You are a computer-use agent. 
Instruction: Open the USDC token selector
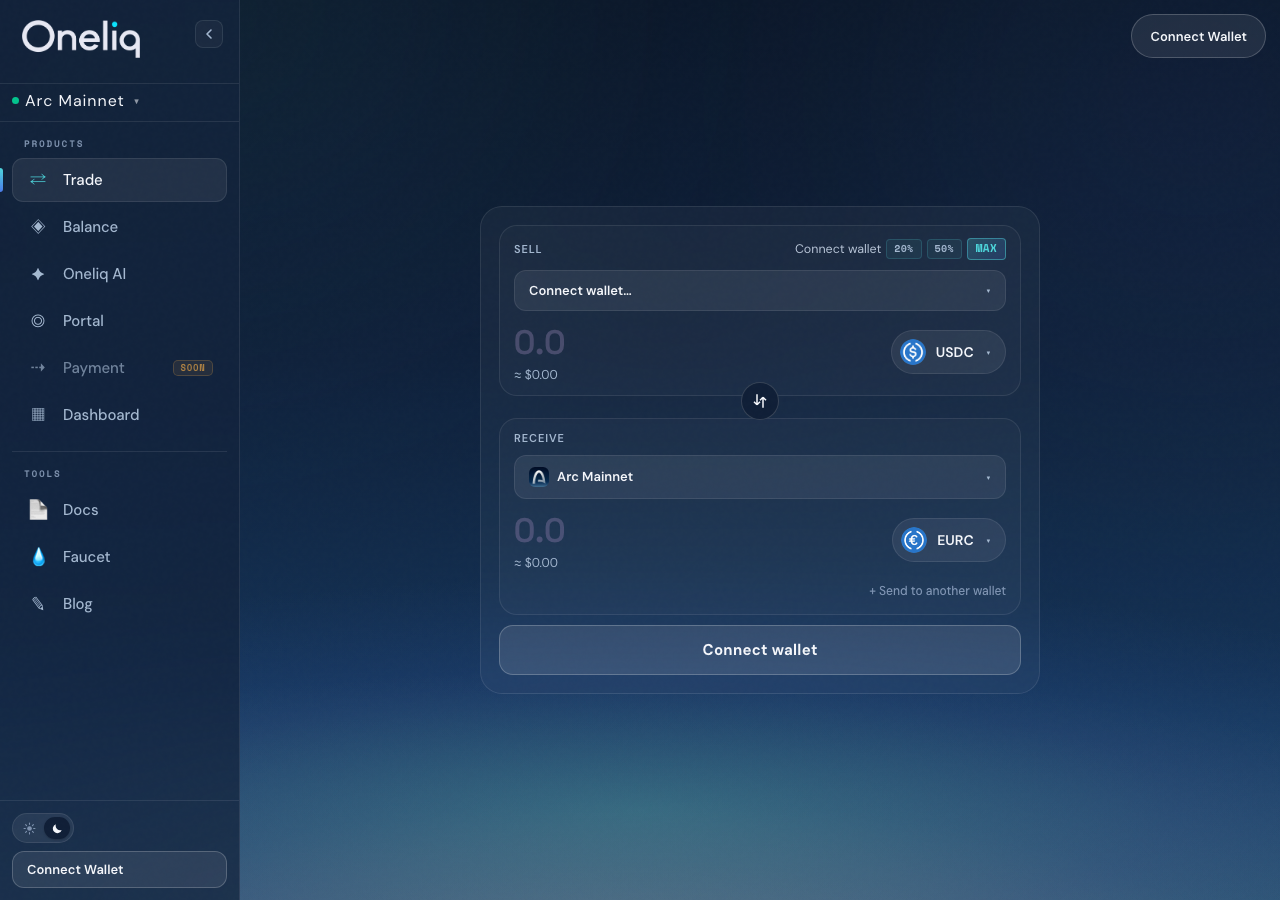pyautogui.click(x=948, y=352)
